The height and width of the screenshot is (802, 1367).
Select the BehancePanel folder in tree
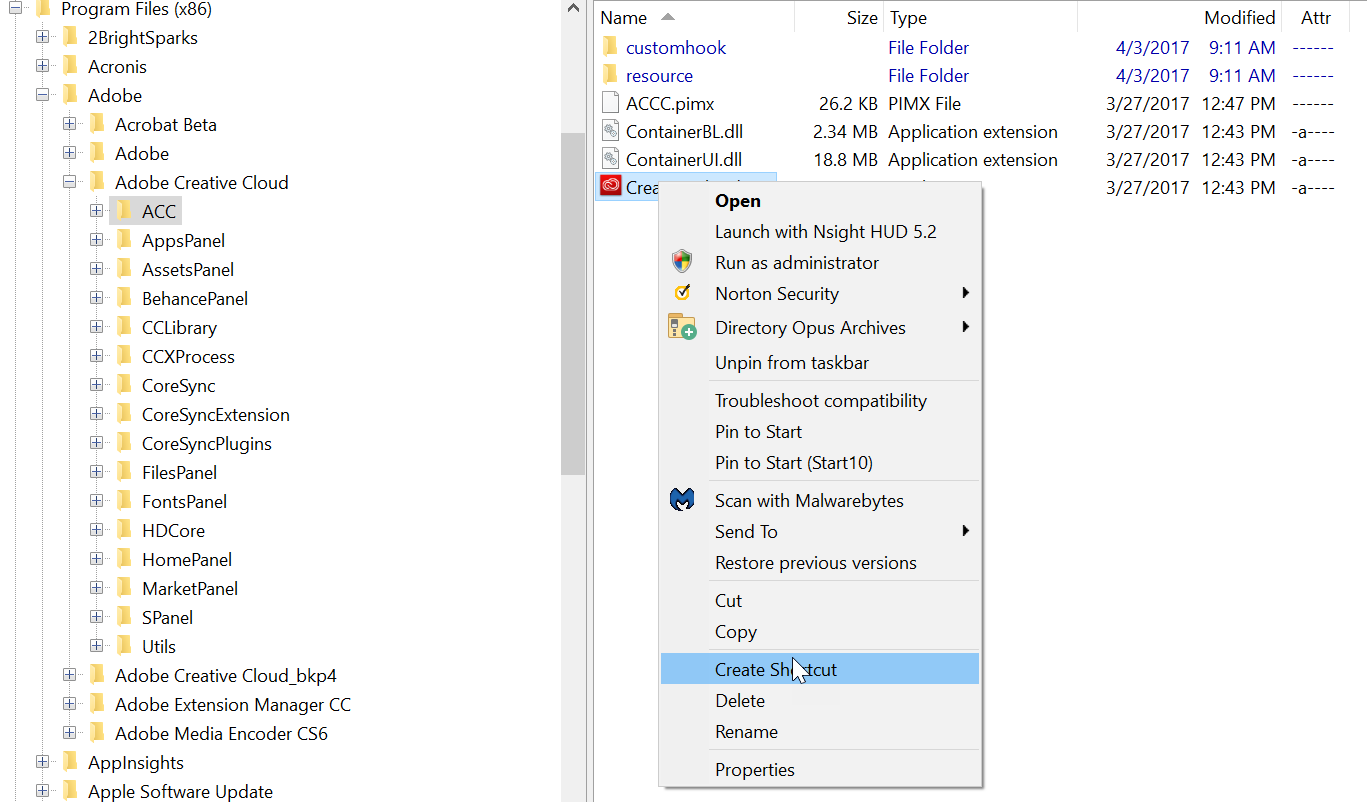click(195, 298)
